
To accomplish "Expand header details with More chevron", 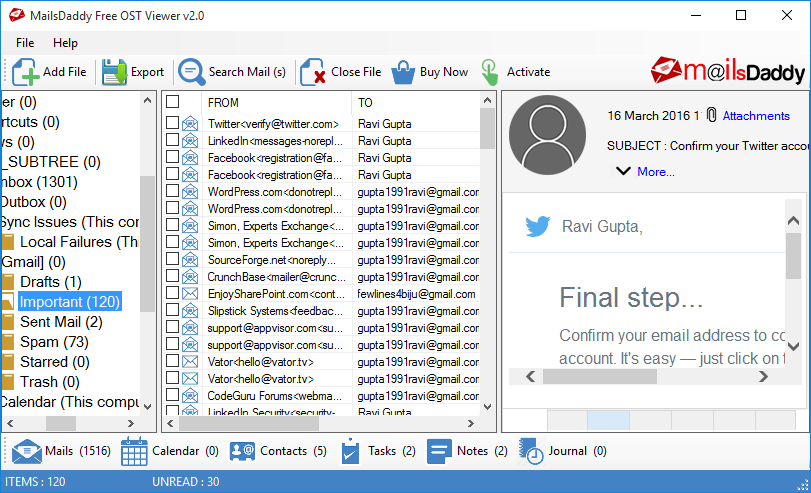I will pyautogui.click(x=623, y=171).
